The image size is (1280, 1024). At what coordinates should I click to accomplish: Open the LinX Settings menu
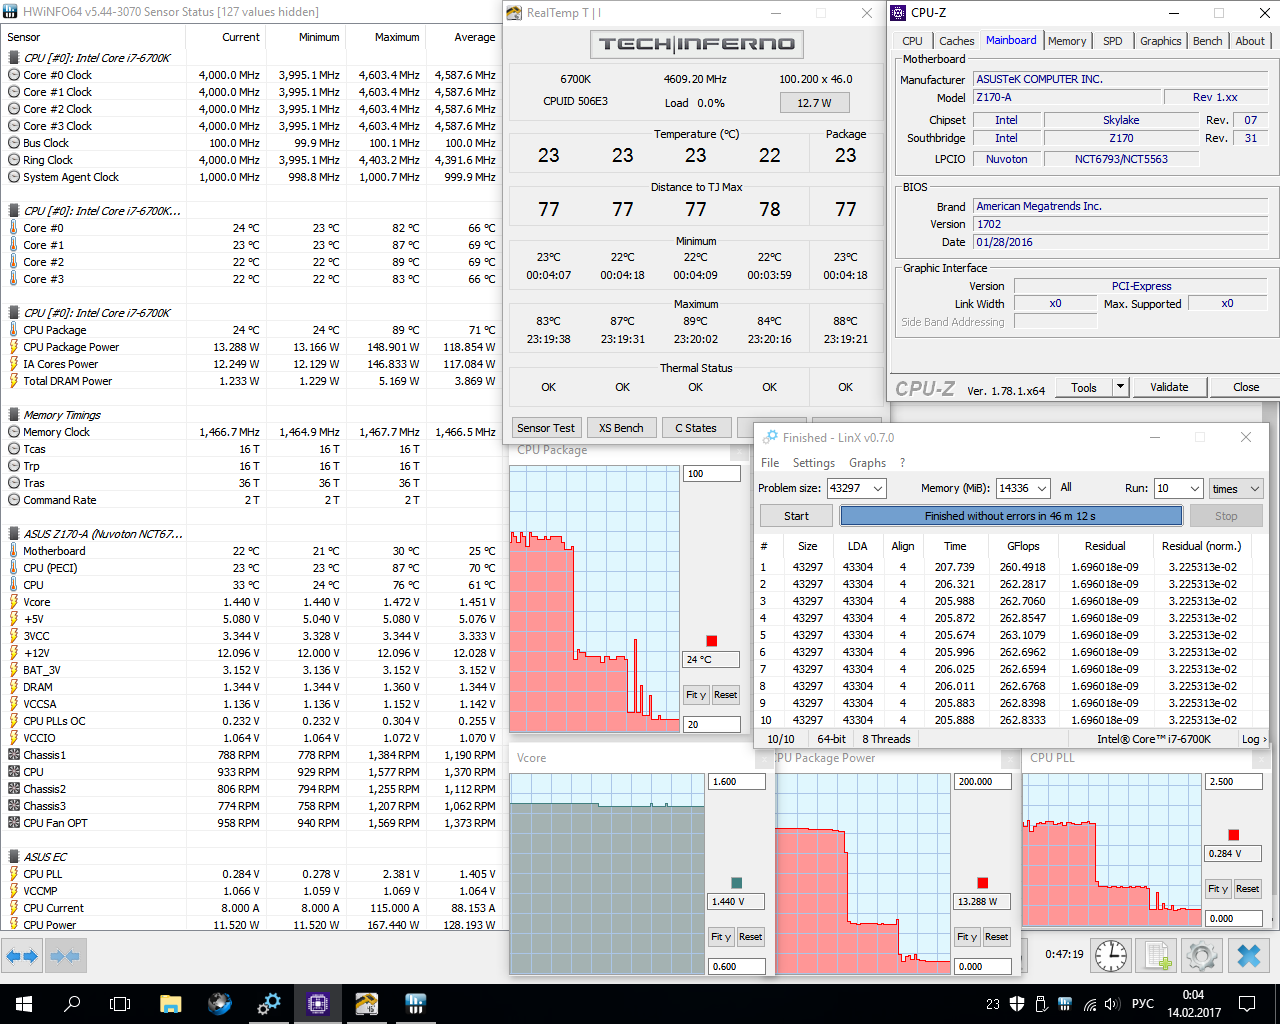click(814, 463)
